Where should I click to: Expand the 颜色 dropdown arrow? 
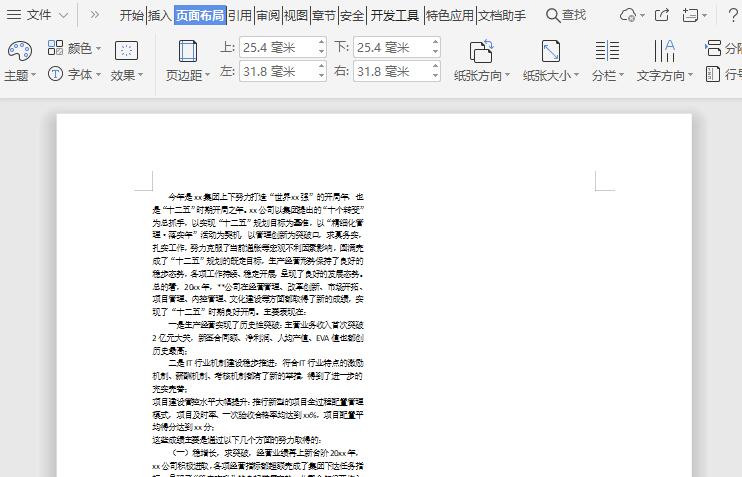click(98, 48)
